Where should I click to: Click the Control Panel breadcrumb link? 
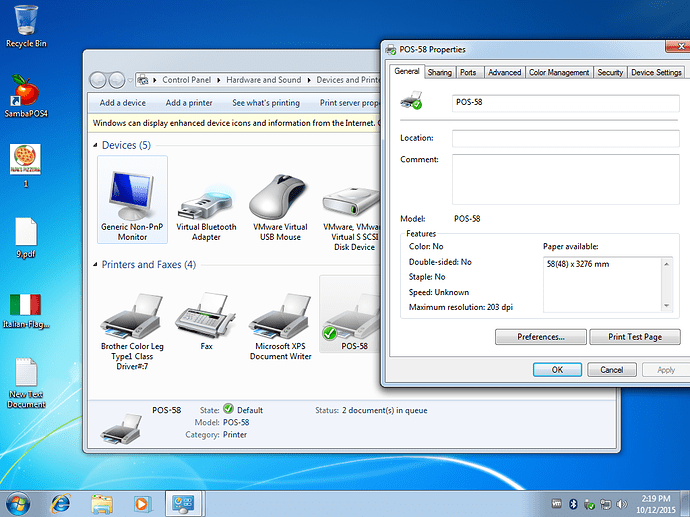187,80
